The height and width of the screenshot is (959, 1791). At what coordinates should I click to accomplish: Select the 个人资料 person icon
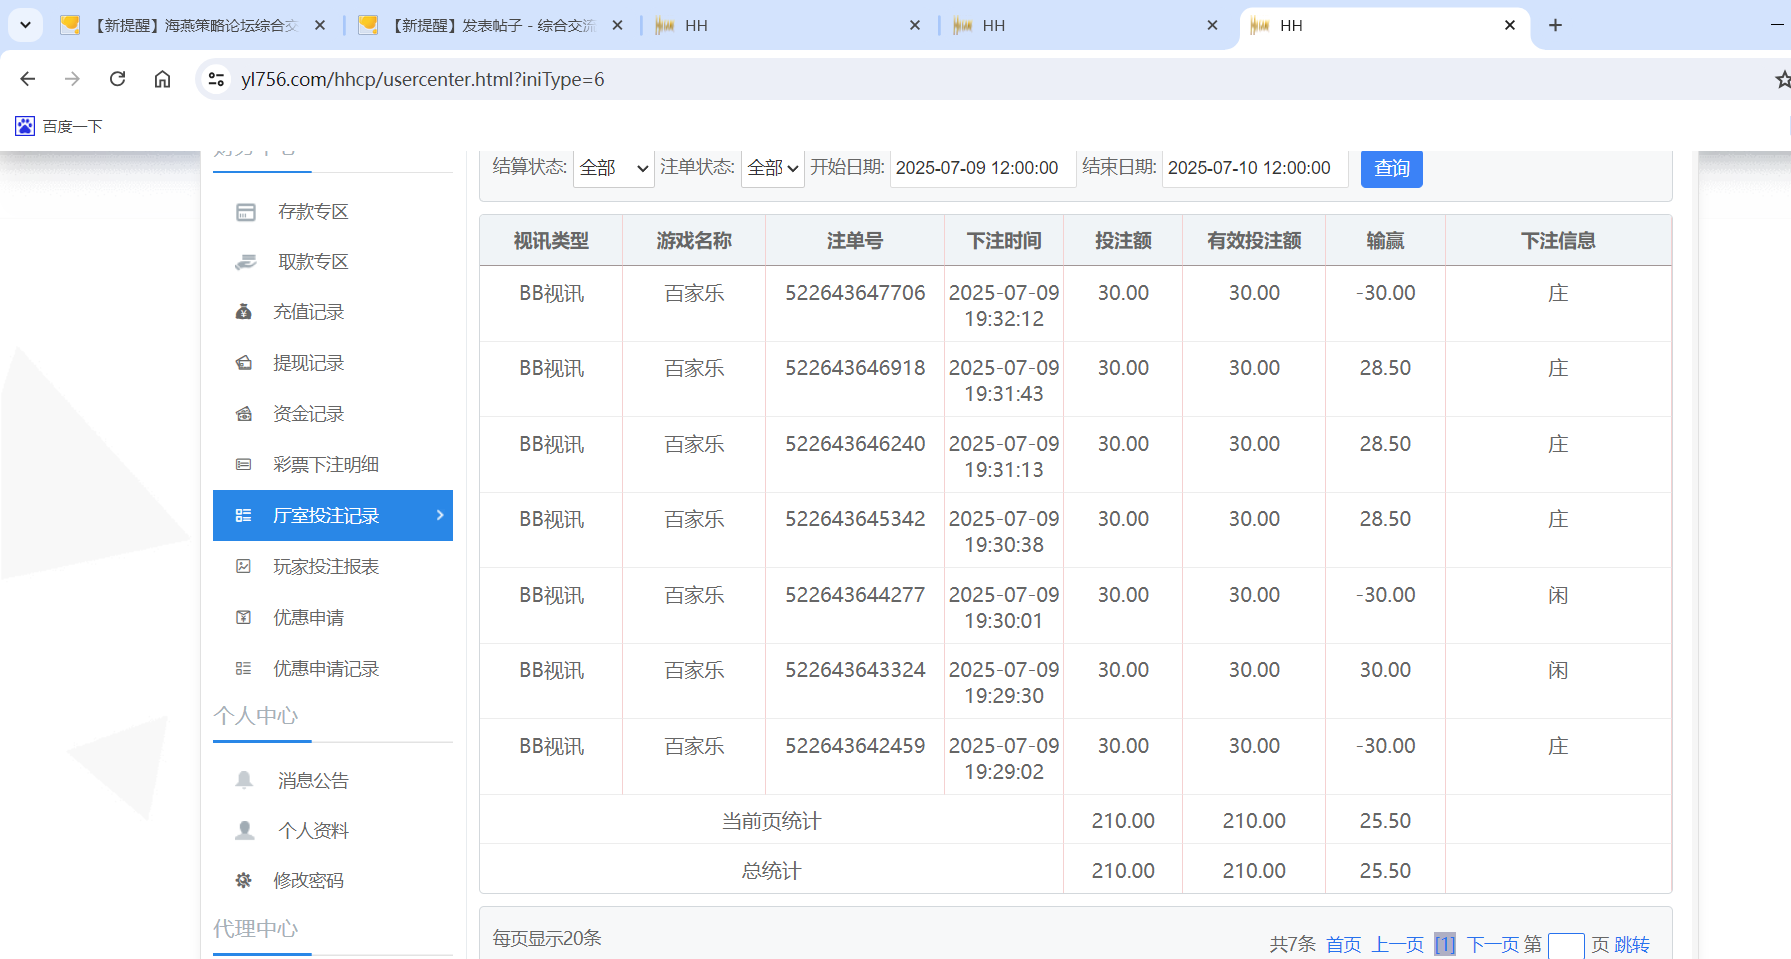(243, 830)
